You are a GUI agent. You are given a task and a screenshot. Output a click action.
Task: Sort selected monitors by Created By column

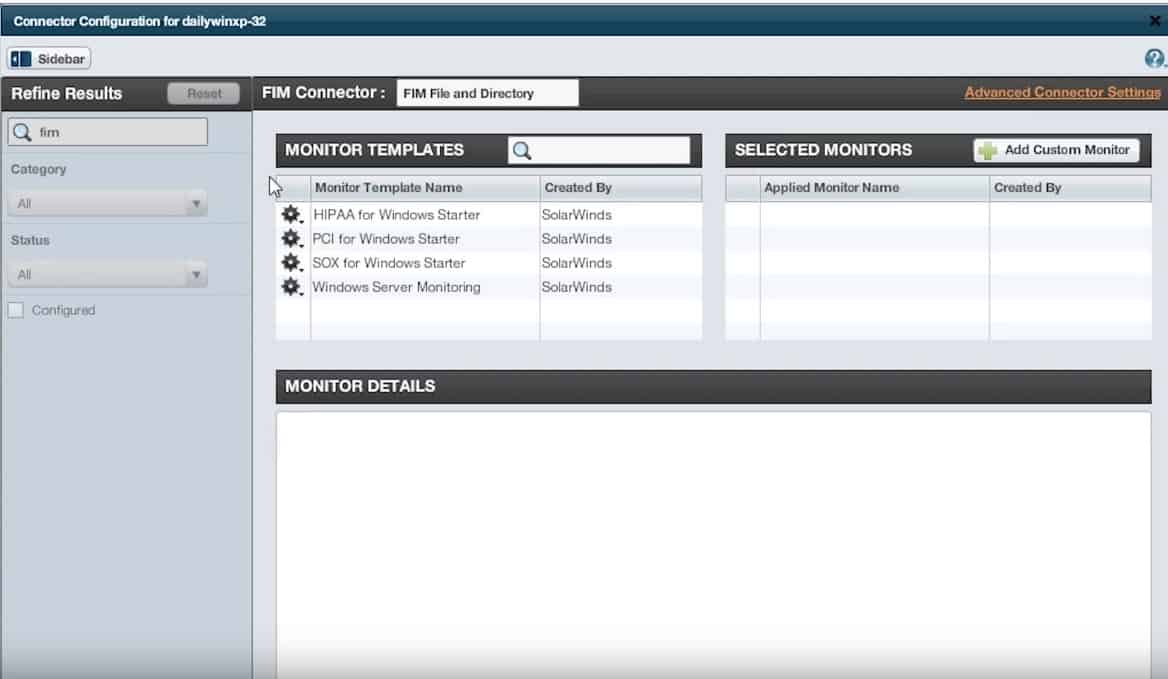[1070, 188]
